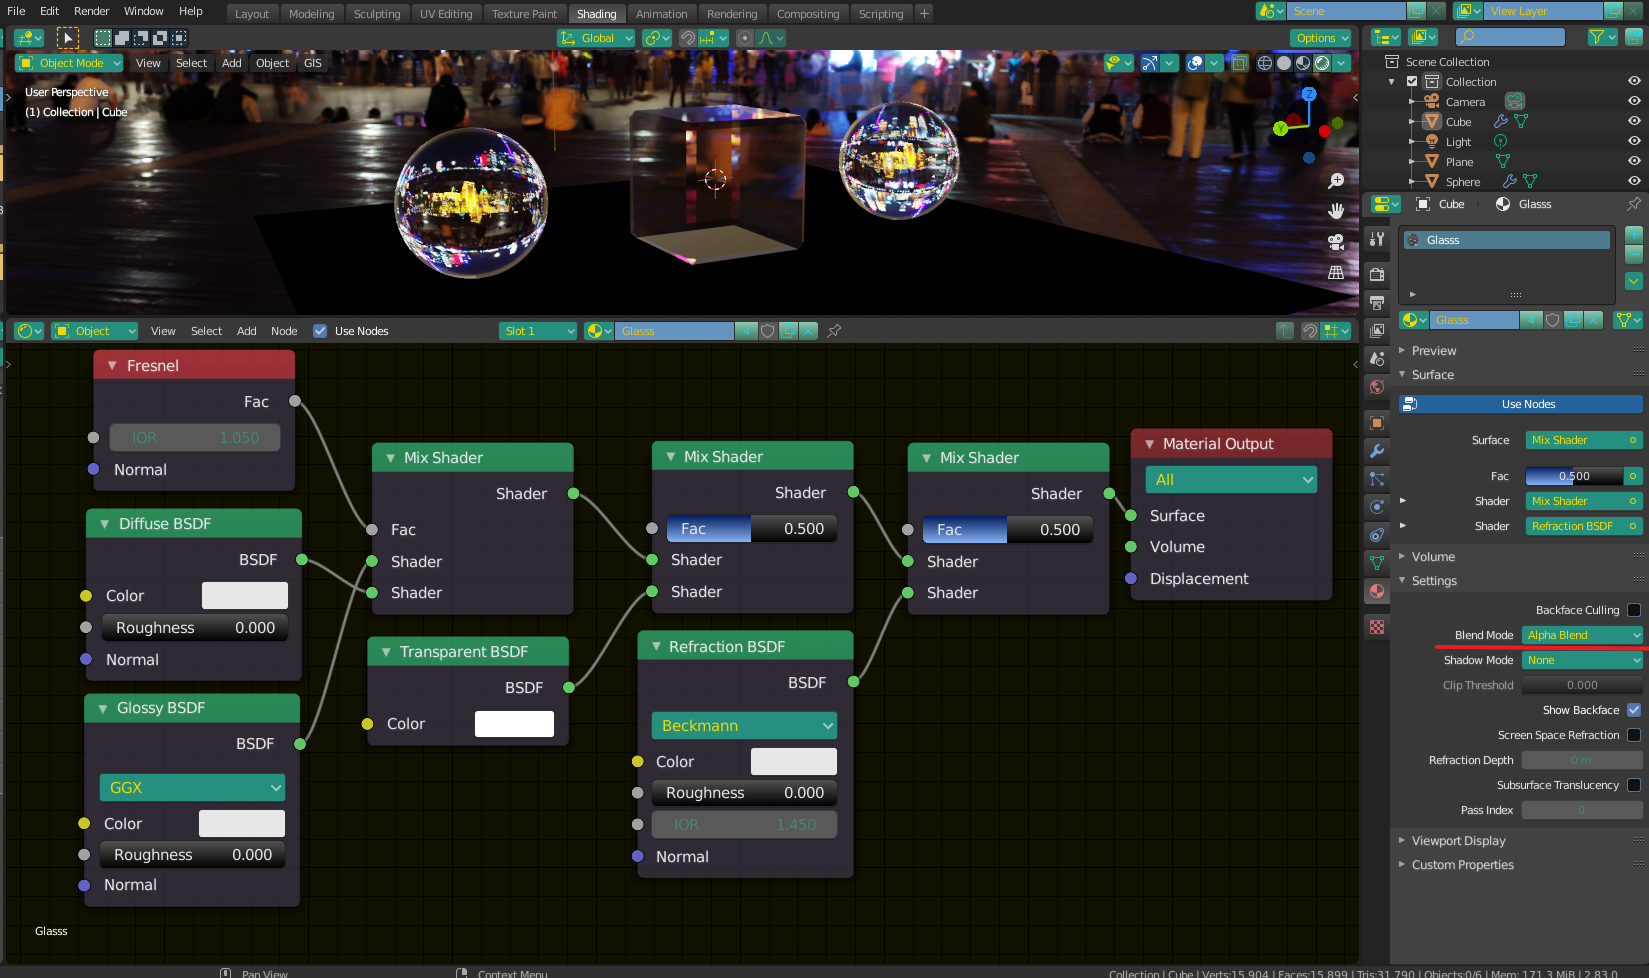Disable the Show Backface checkbox
This screenshot has width=1649, height=978.
coord(1634,710)
